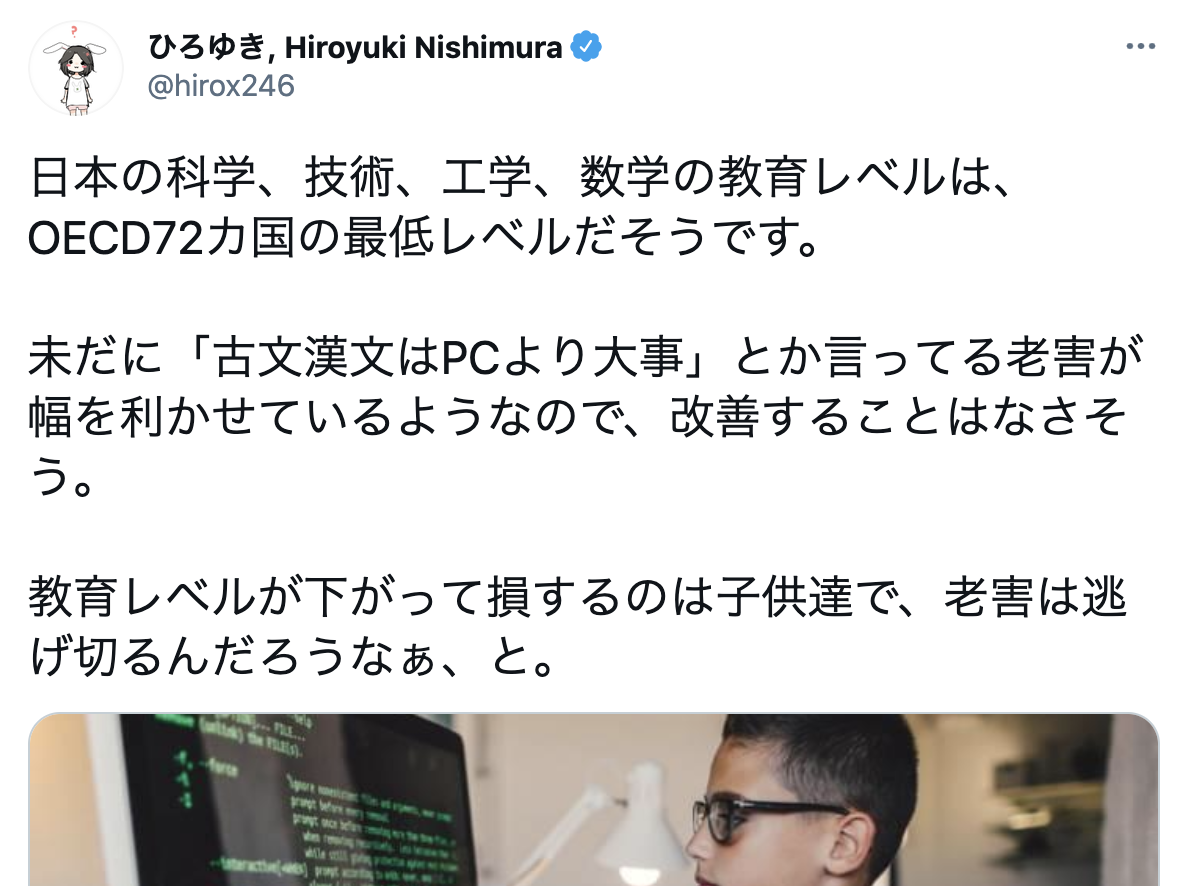Viewport: 1190px width, 886px height.
Task: Select the line OECD72カ国の最低レベルだそうです
Action: (x=425, y=237)
